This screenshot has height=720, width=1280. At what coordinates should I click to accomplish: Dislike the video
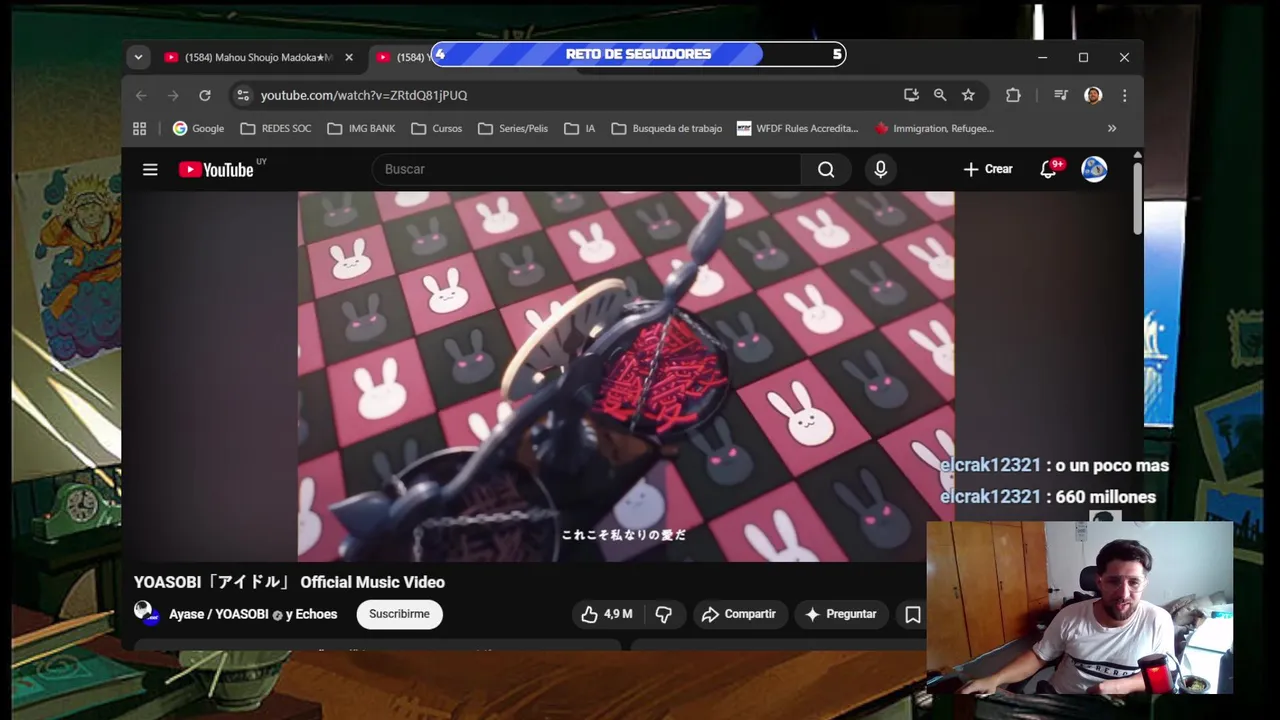click(x=663, y=614)
